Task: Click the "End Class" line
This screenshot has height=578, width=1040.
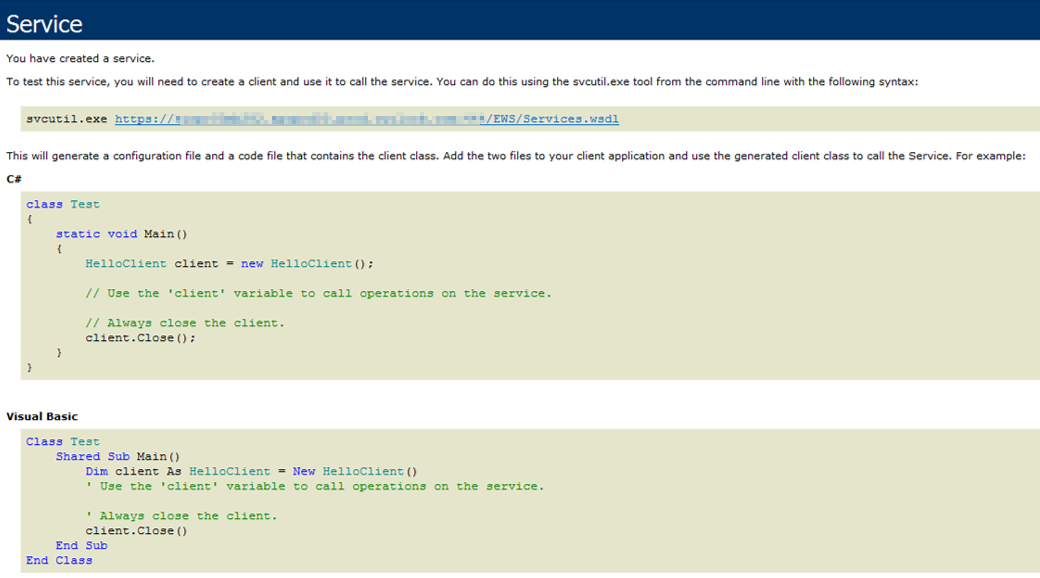Action: pos(59,560)
